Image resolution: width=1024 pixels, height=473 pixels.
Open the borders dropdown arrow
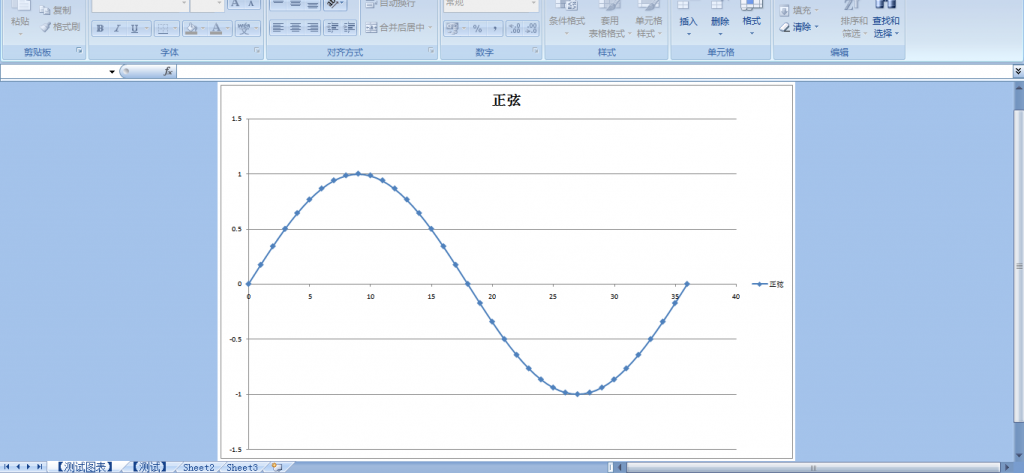(175, 28)
